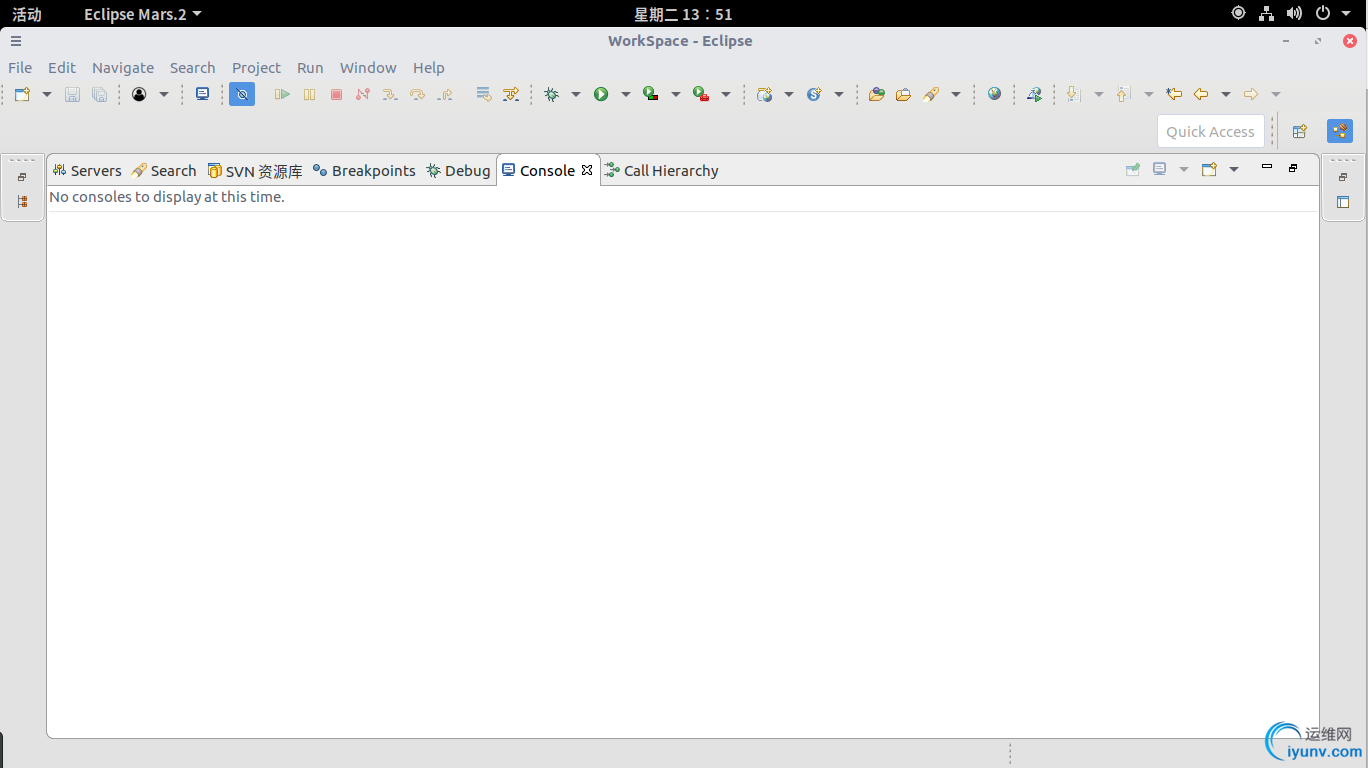Click the red Terminate icon
1368x768 pixels.
336,94
